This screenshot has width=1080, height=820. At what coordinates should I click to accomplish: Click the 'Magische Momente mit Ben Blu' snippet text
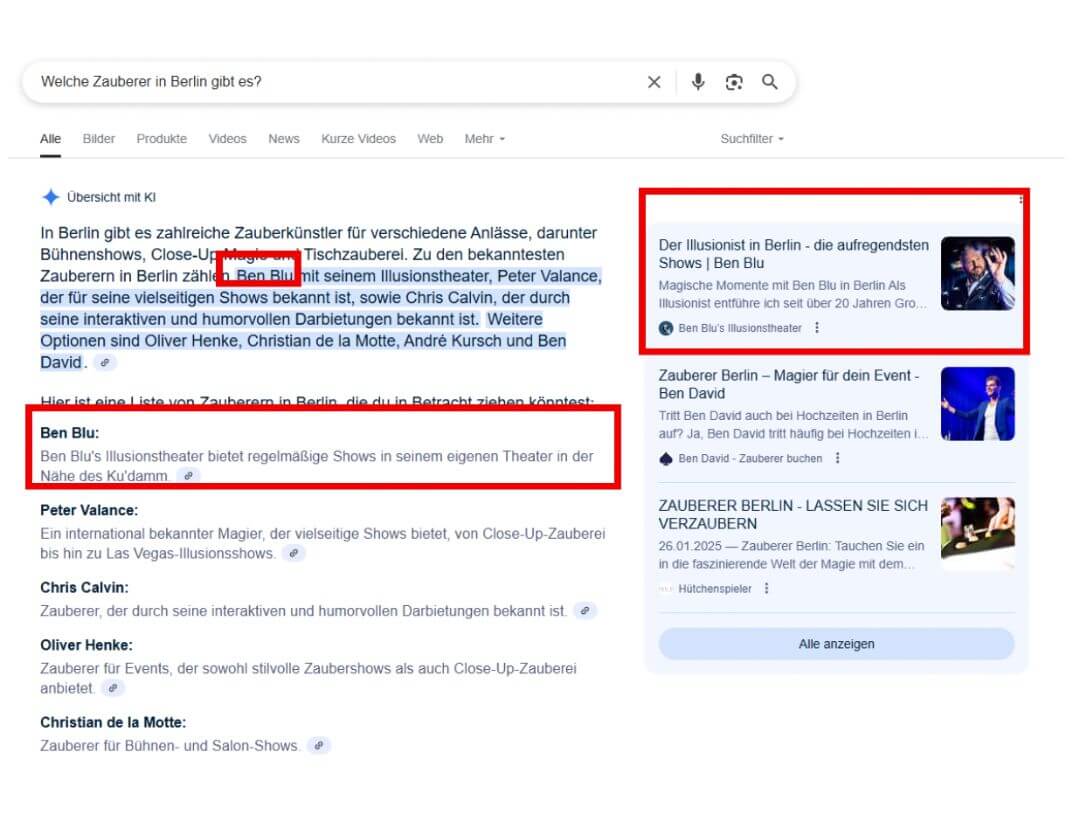[793, 294]
